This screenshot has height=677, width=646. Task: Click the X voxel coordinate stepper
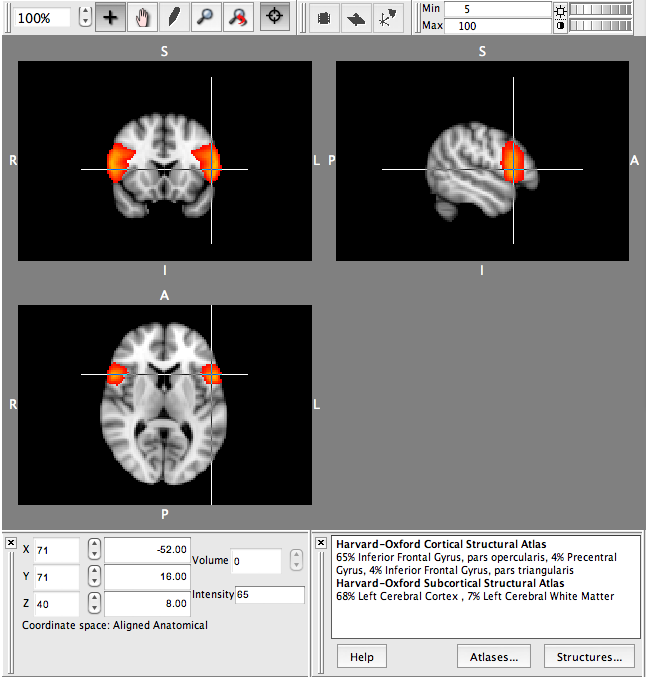coord(94,550)
